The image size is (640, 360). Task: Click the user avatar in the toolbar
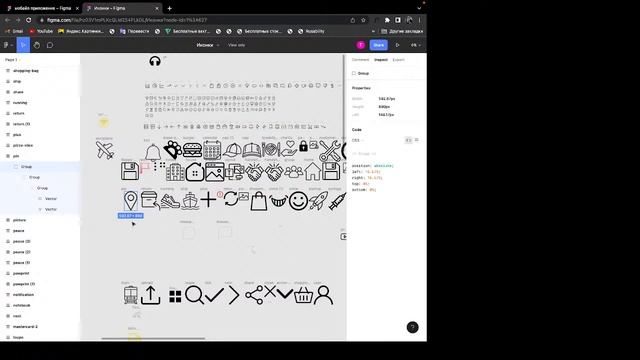click(360, 45)
